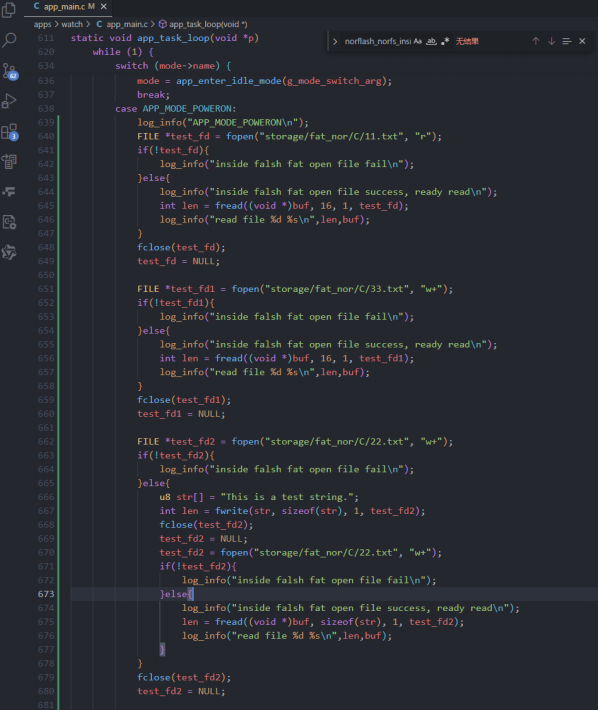Click the "storage/fat_nor/C/11.txt" string

point(330,136)
